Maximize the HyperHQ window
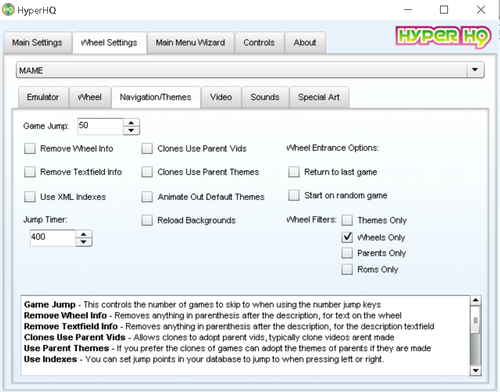500x392 pixels. point(444,10)
